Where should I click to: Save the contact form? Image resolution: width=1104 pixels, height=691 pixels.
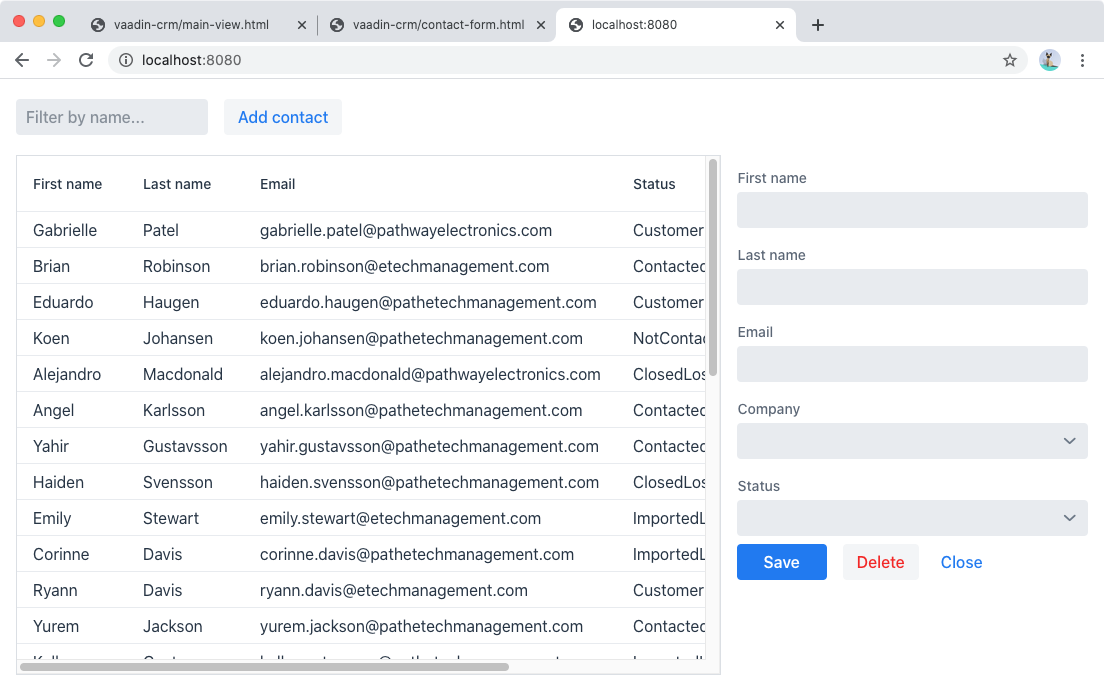coord(781,562)
